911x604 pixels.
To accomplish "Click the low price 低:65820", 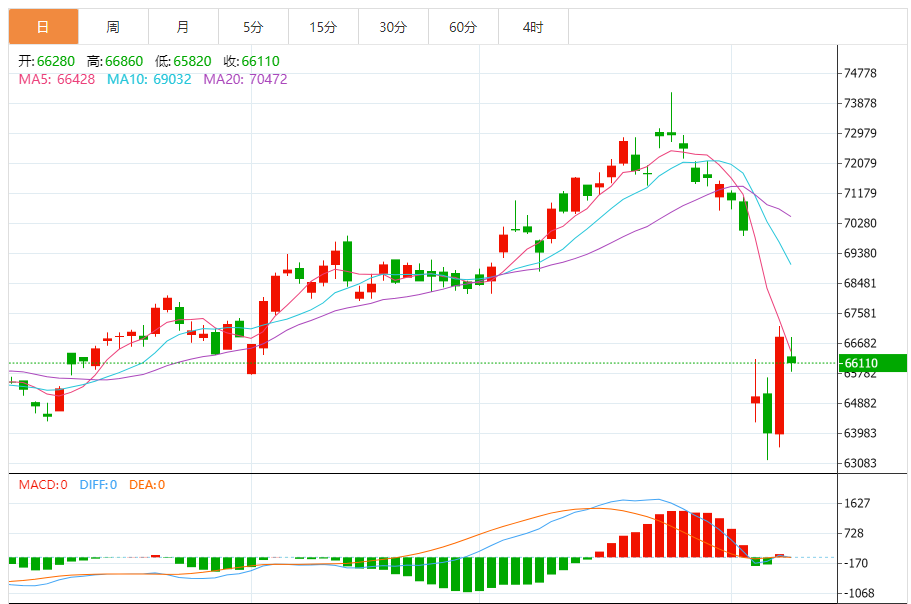I will coord(183,61).
